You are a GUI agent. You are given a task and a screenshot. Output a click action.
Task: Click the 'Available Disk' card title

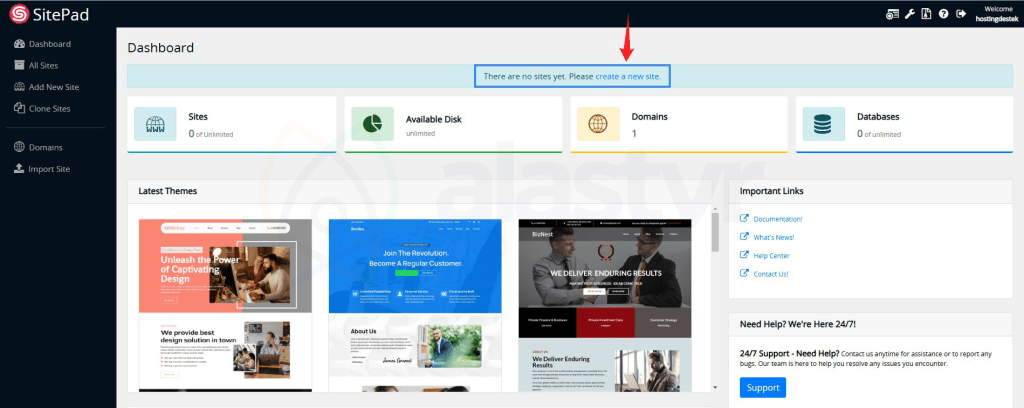coord(434,119)
